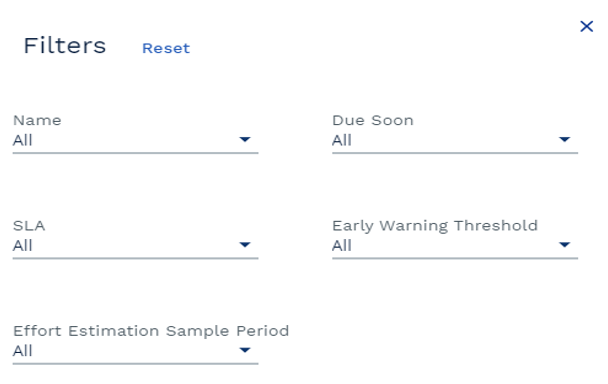The height and width of the screenshot is (384, 608).
Task: Click the SLA field label
Action: tap(29, 225)
